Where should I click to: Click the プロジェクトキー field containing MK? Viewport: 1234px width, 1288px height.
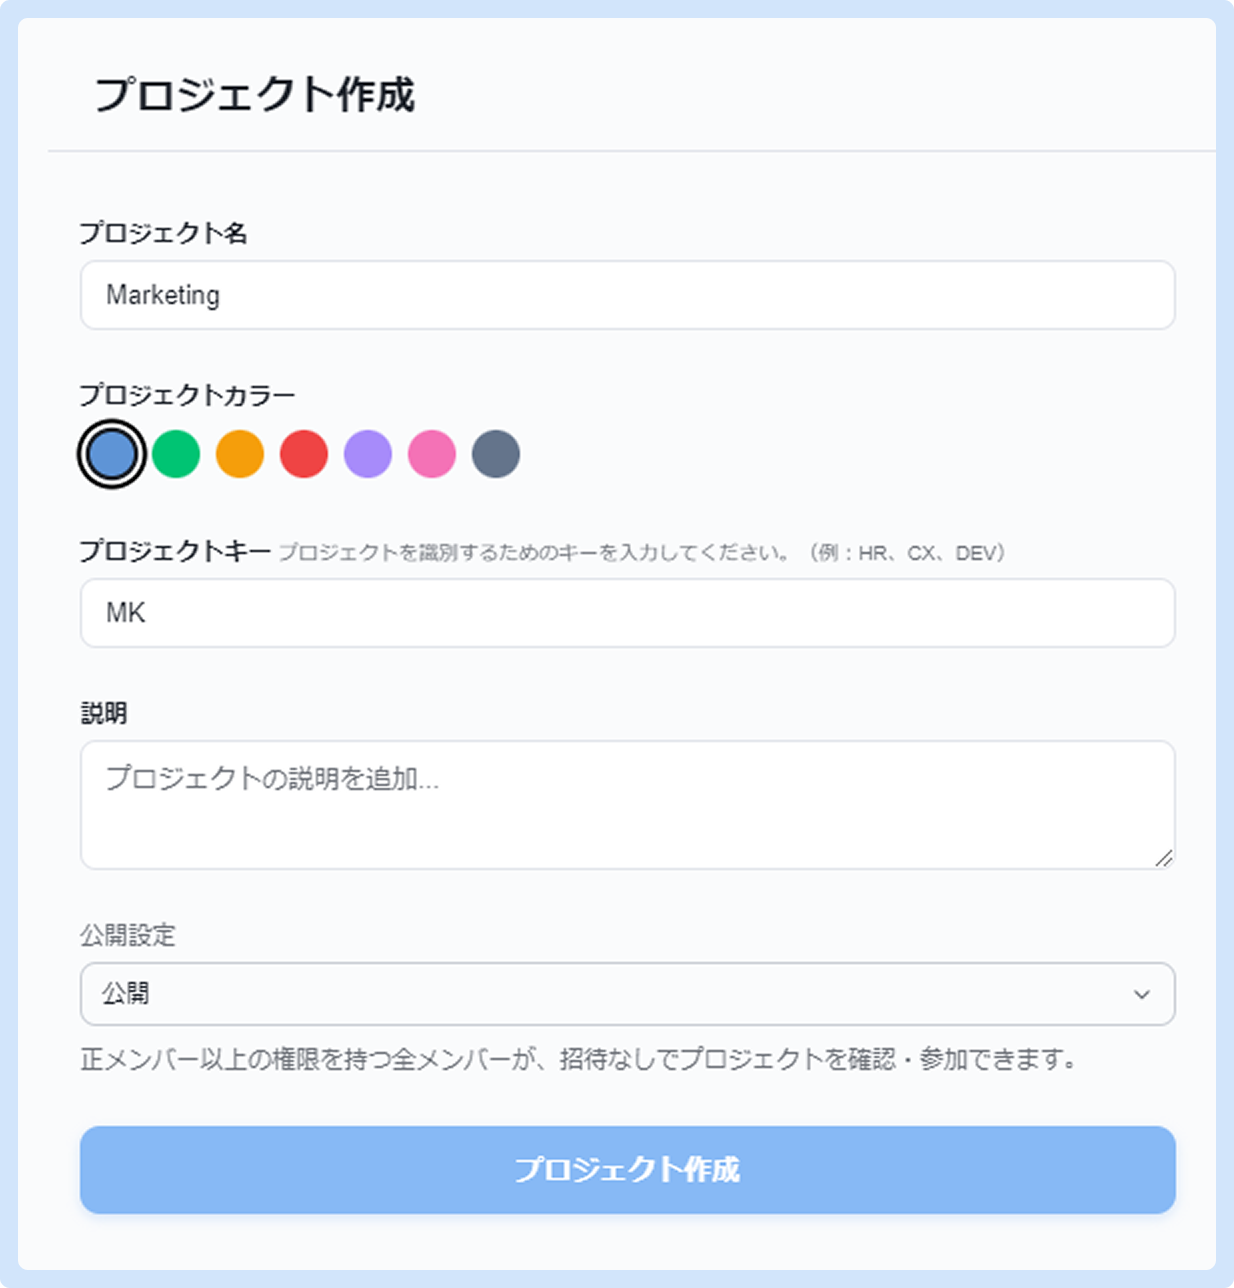tap(627, 613)
